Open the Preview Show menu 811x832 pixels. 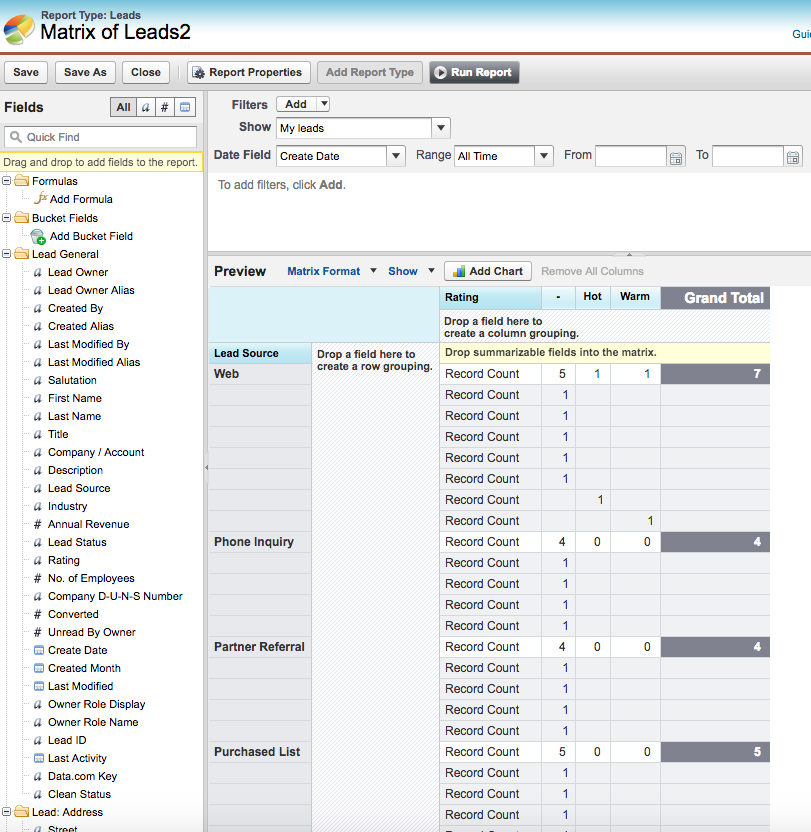(x=411, y=271)
